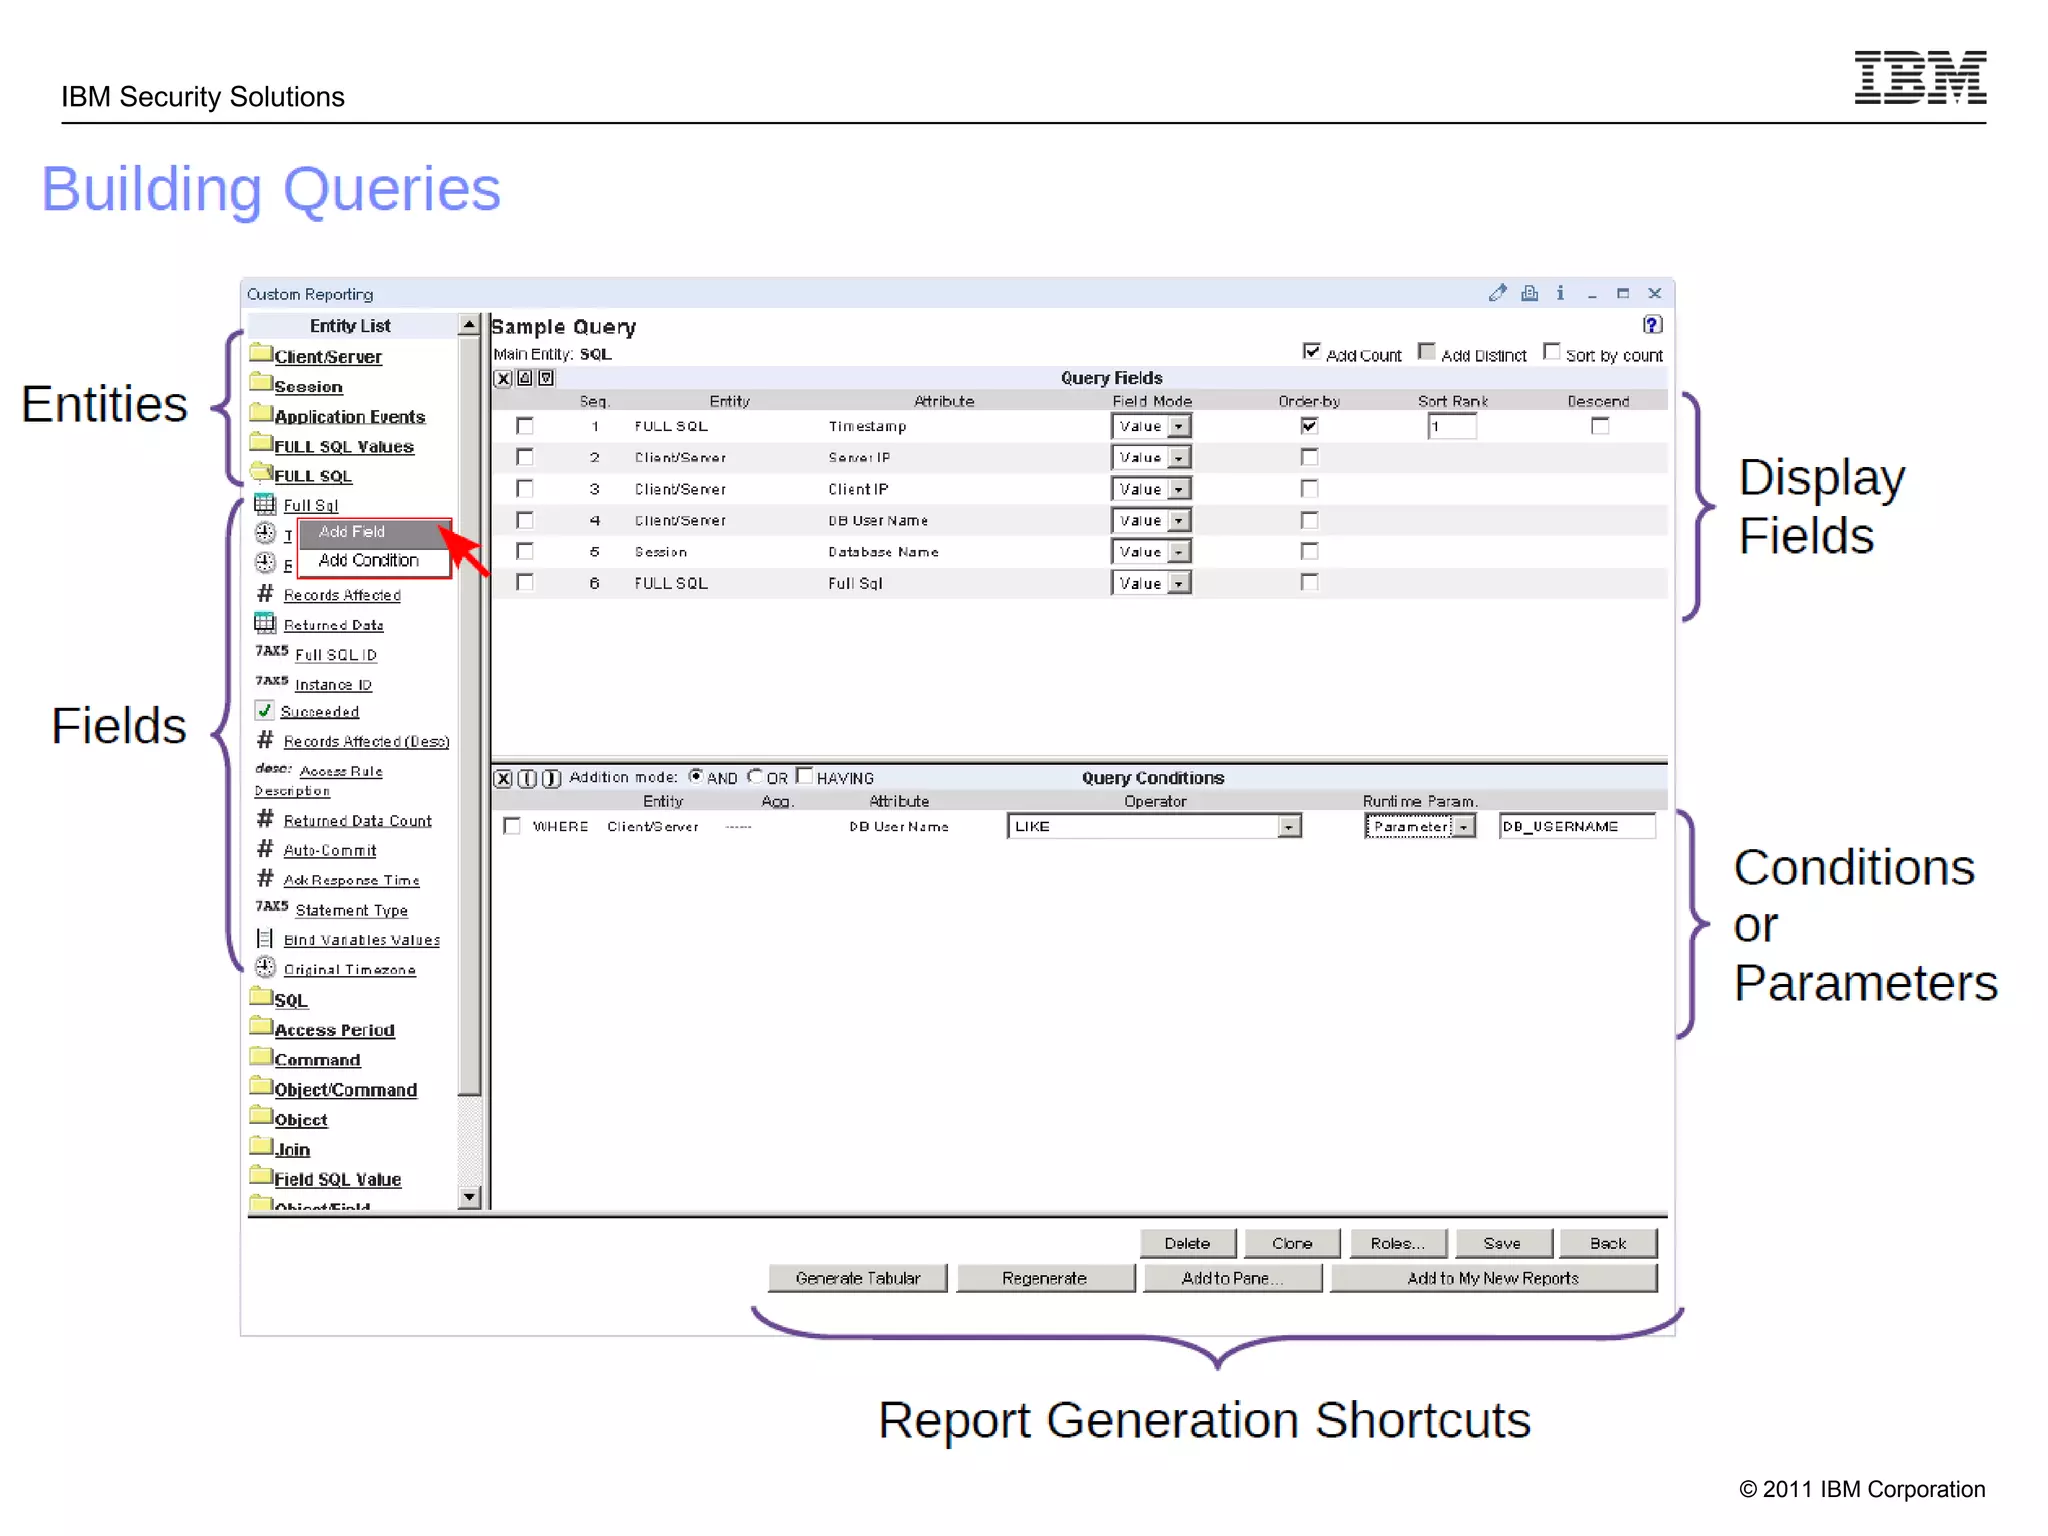Click the Roles button
The width and height of the screenshot is (2048, 1536).
(x=1397, y=1243)
